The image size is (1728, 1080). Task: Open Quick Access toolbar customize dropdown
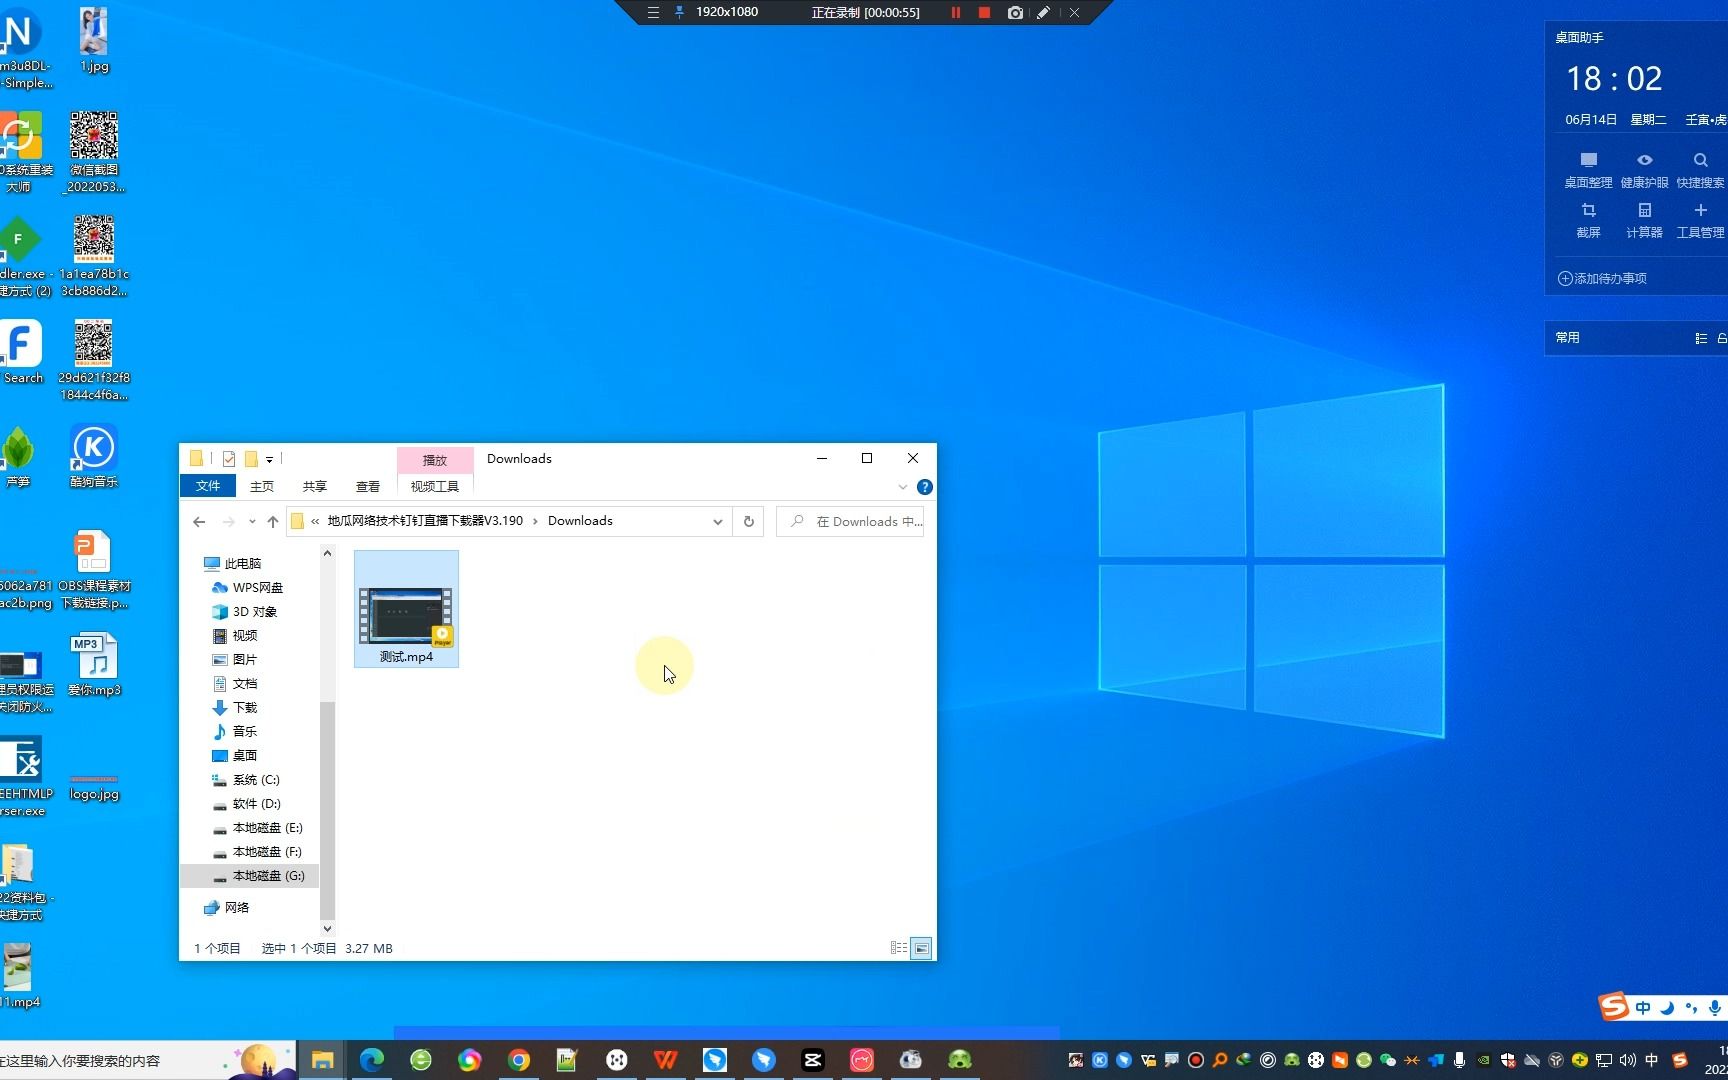[269, 459]
